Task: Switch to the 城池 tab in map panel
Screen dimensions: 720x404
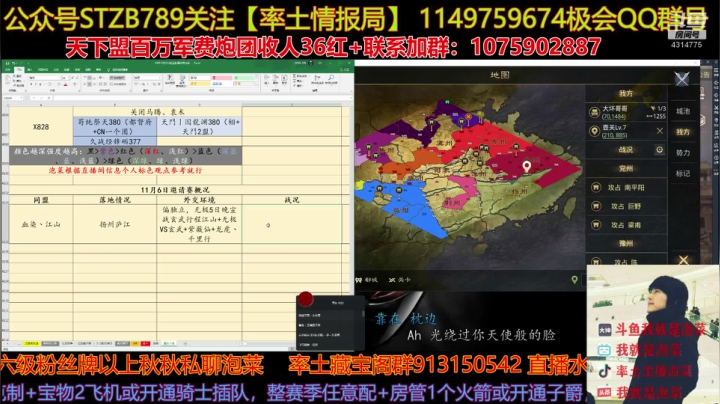Action: 683,111
